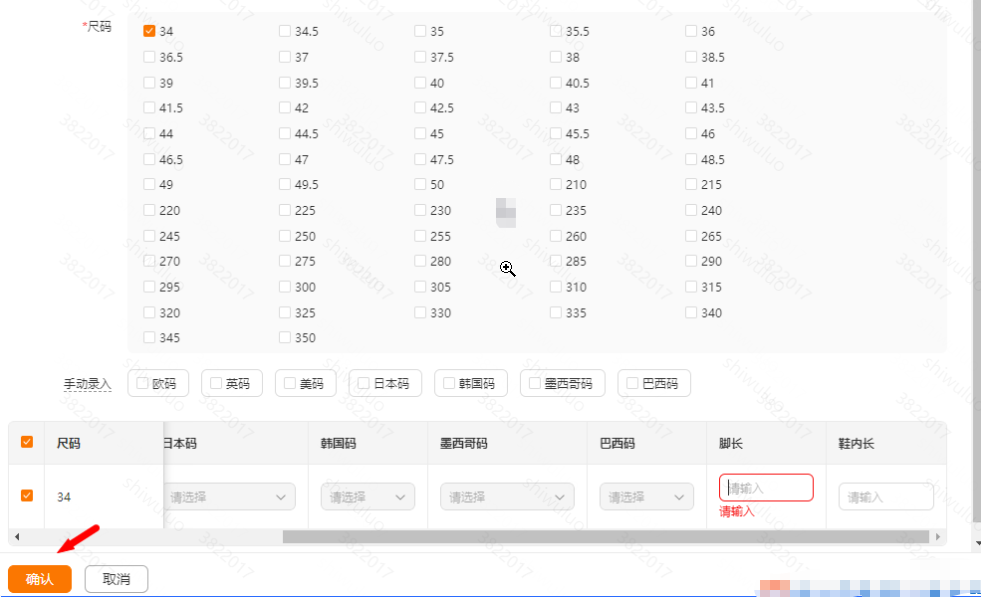
Task: Click the 确认 confirm button
Action: pos(39,578)
